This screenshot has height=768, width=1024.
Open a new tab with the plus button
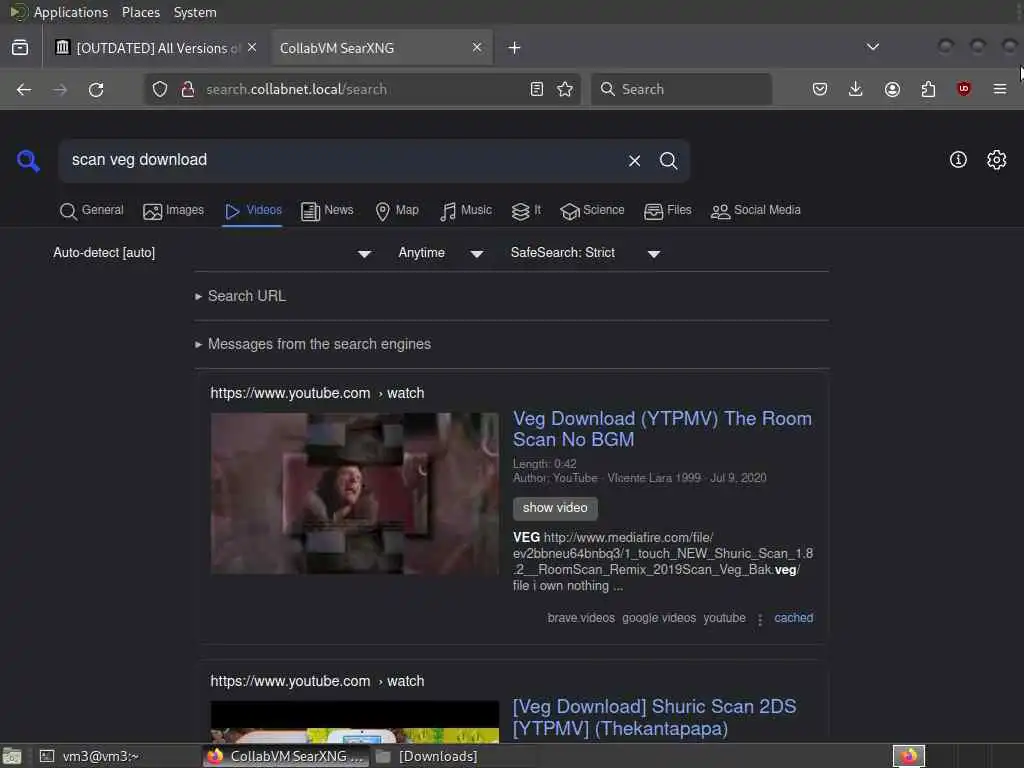click(x=515, y=48)
